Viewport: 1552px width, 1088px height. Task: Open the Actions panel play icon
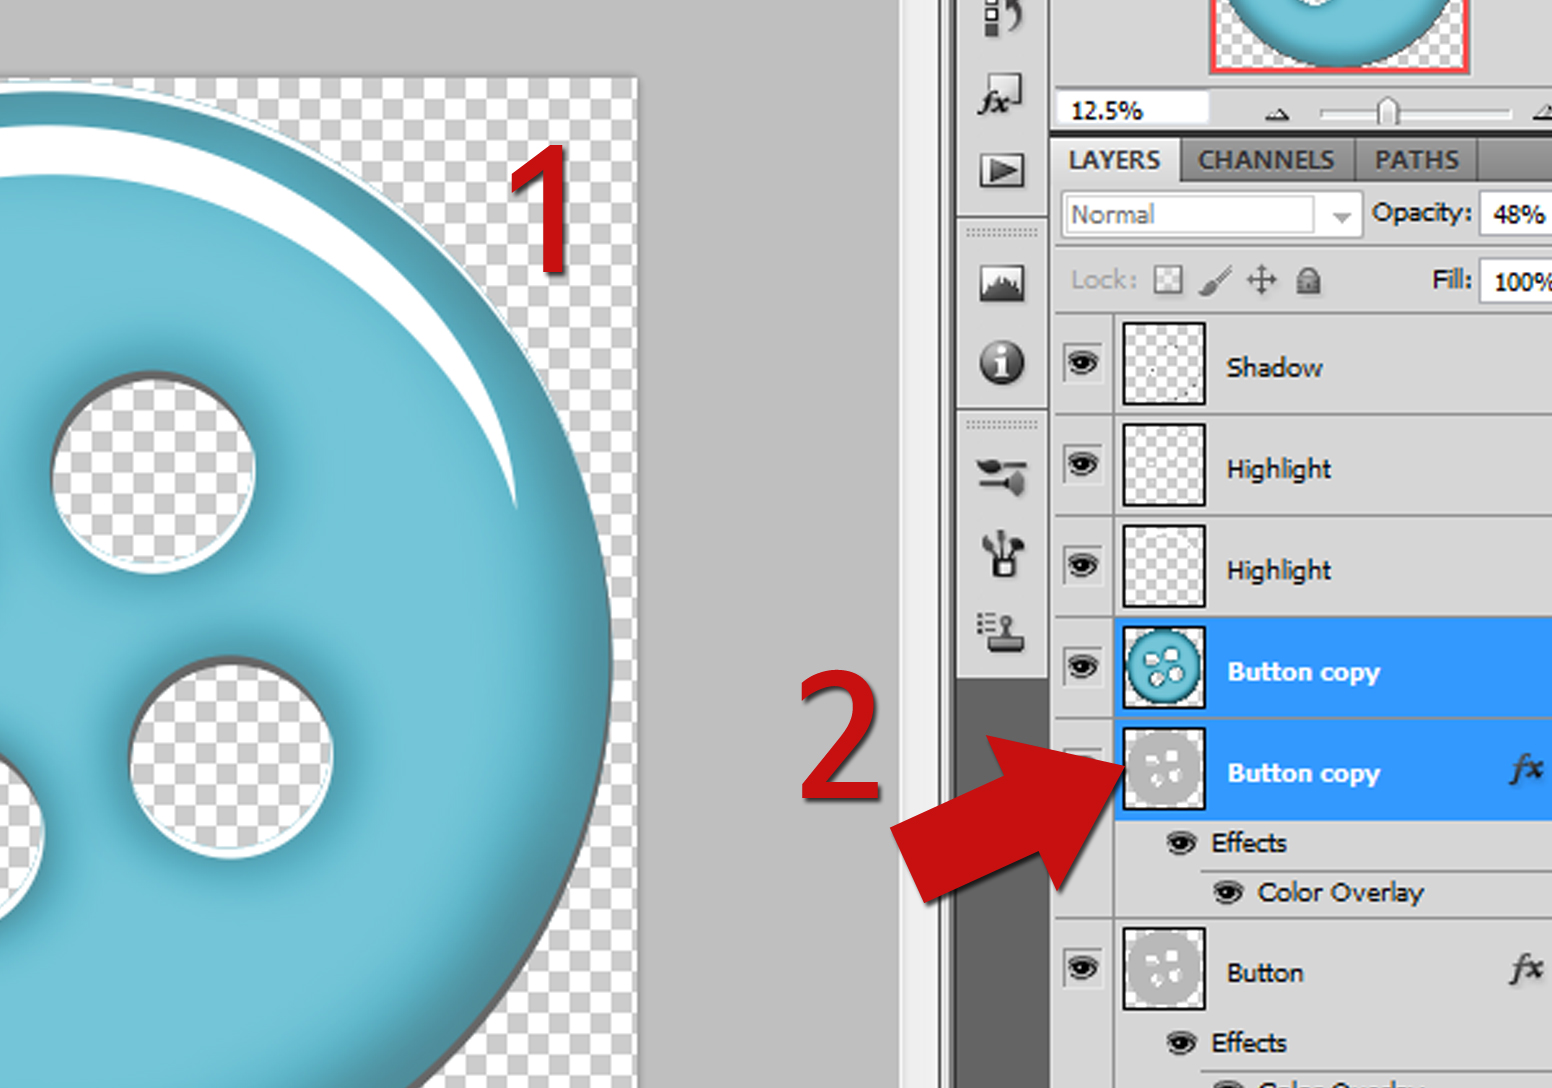1001,170
